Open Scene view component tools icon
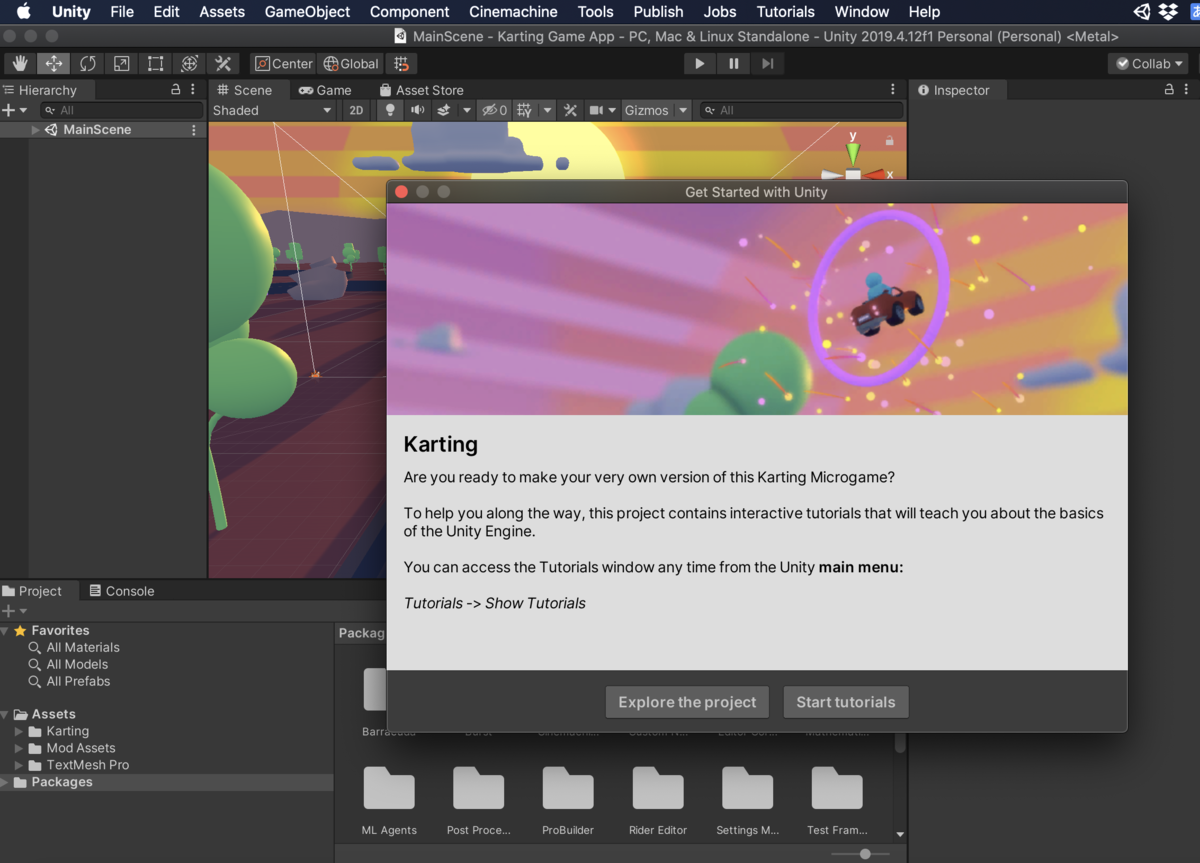 [x=570, y=110]
